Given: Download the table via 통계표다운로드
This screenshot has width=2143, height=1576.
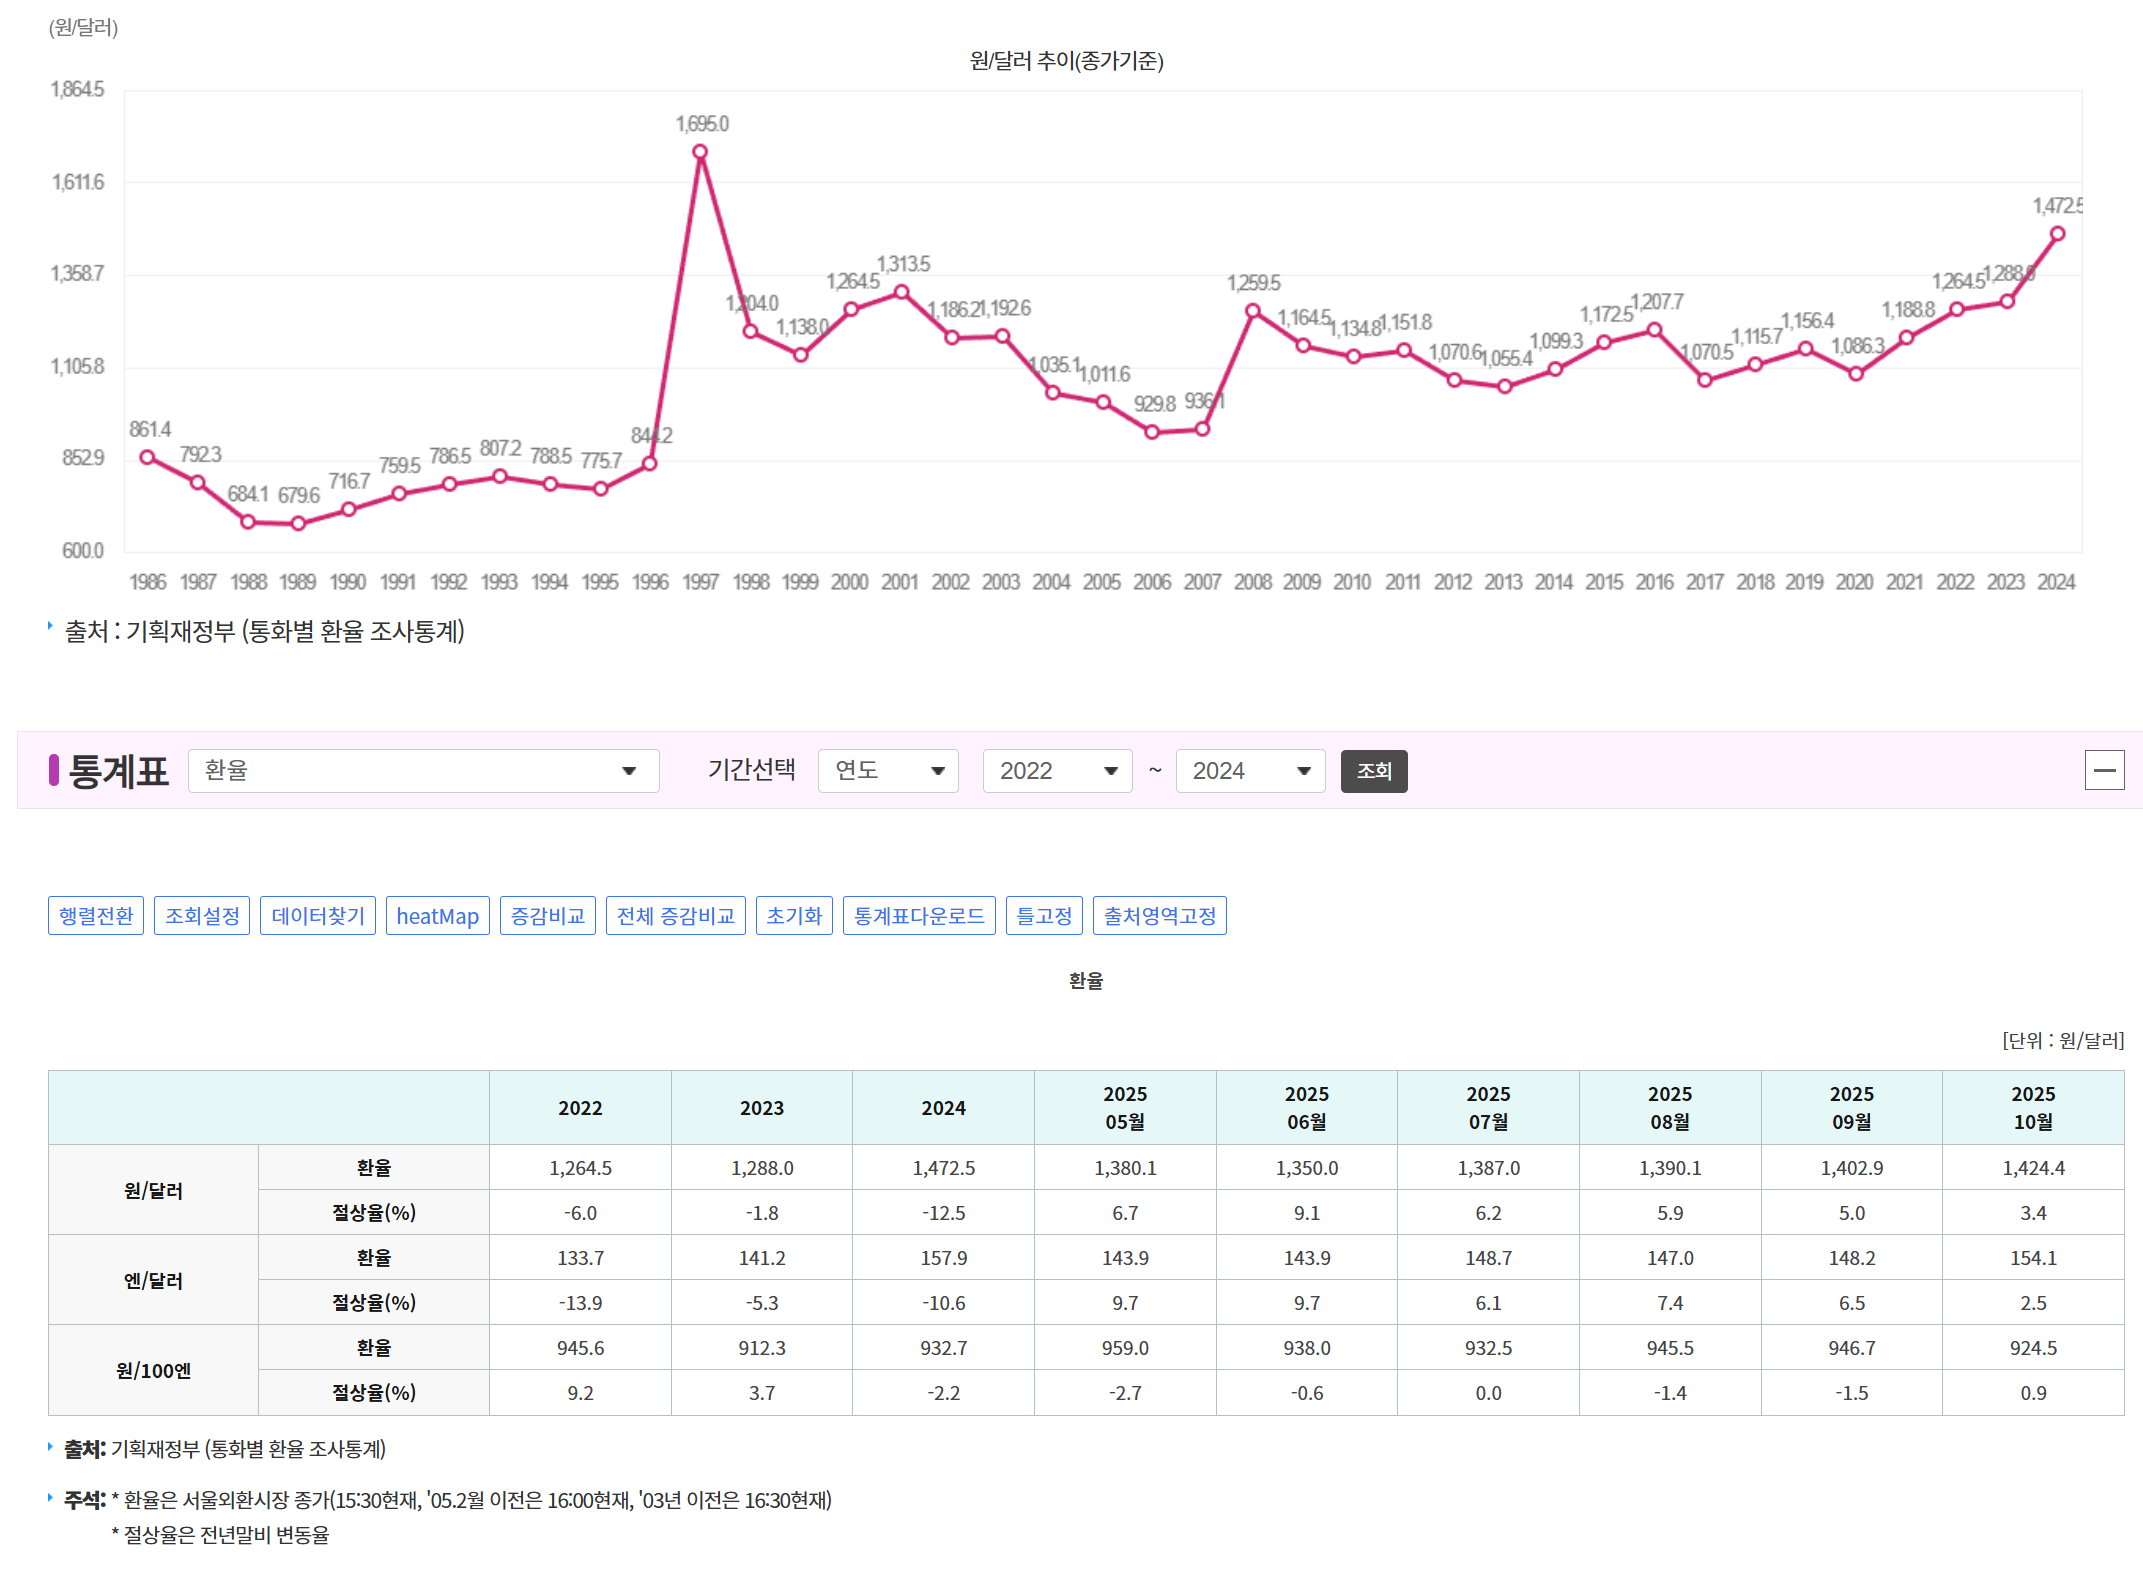Looking at the screenshot, I should (919, 916).
